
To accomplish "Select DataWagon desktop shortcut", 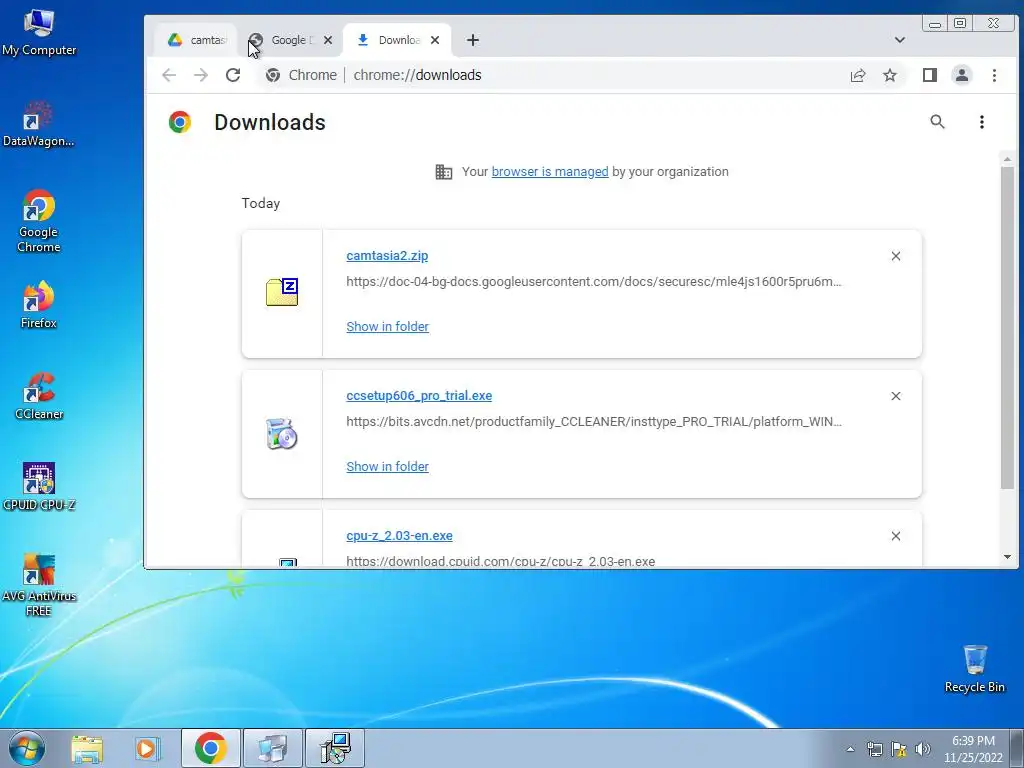I will click(x=39, y=124).
